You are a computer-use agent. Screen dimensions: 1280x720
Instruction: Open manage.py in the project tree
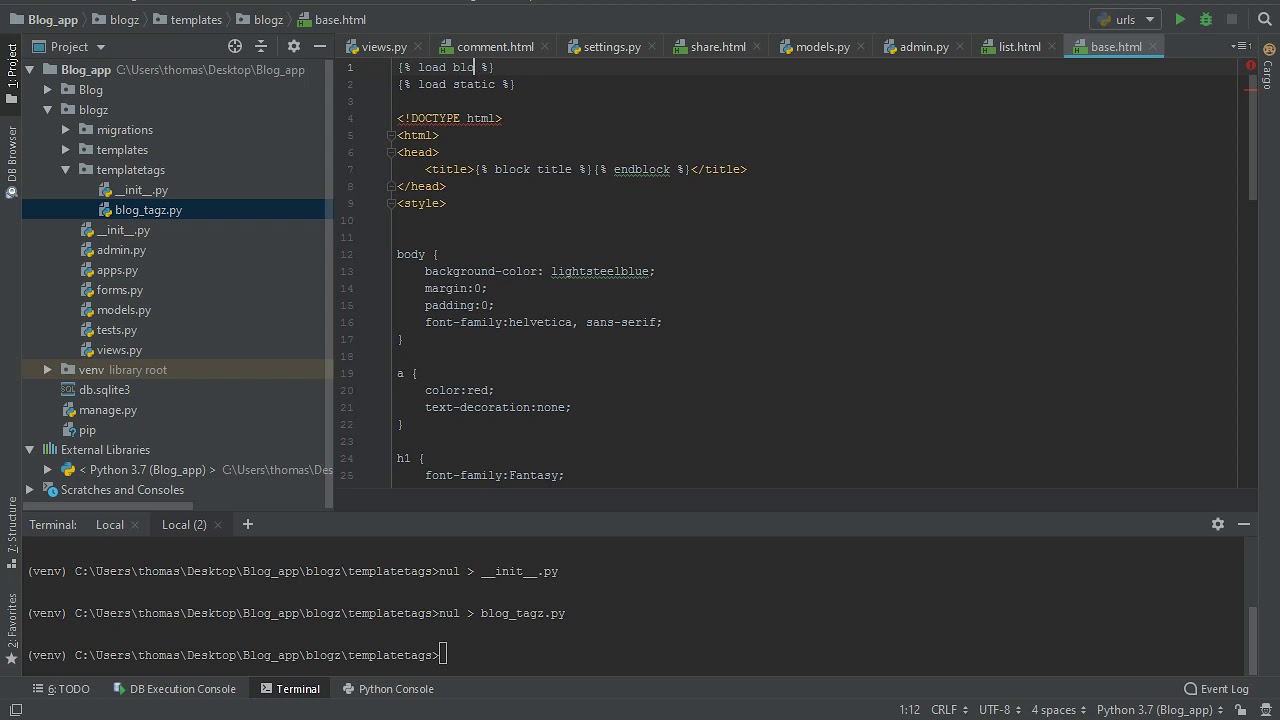(x=108, y=410)
